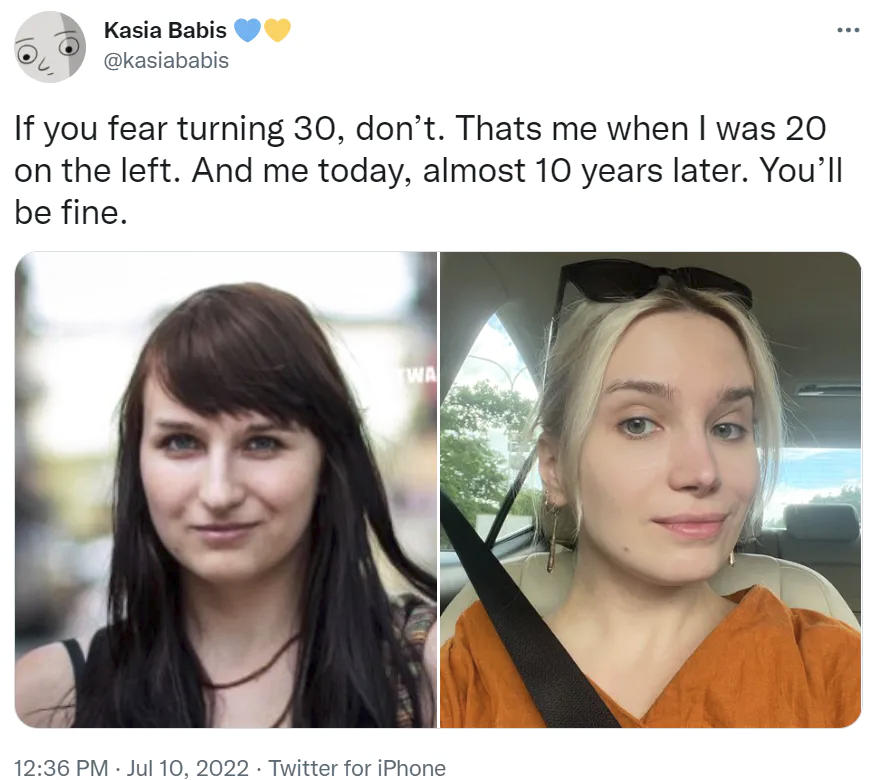The width and height of the screenshot is (871, 780).
Task: Select the Jul 10, 2022 date
Action: coord(188,768)
